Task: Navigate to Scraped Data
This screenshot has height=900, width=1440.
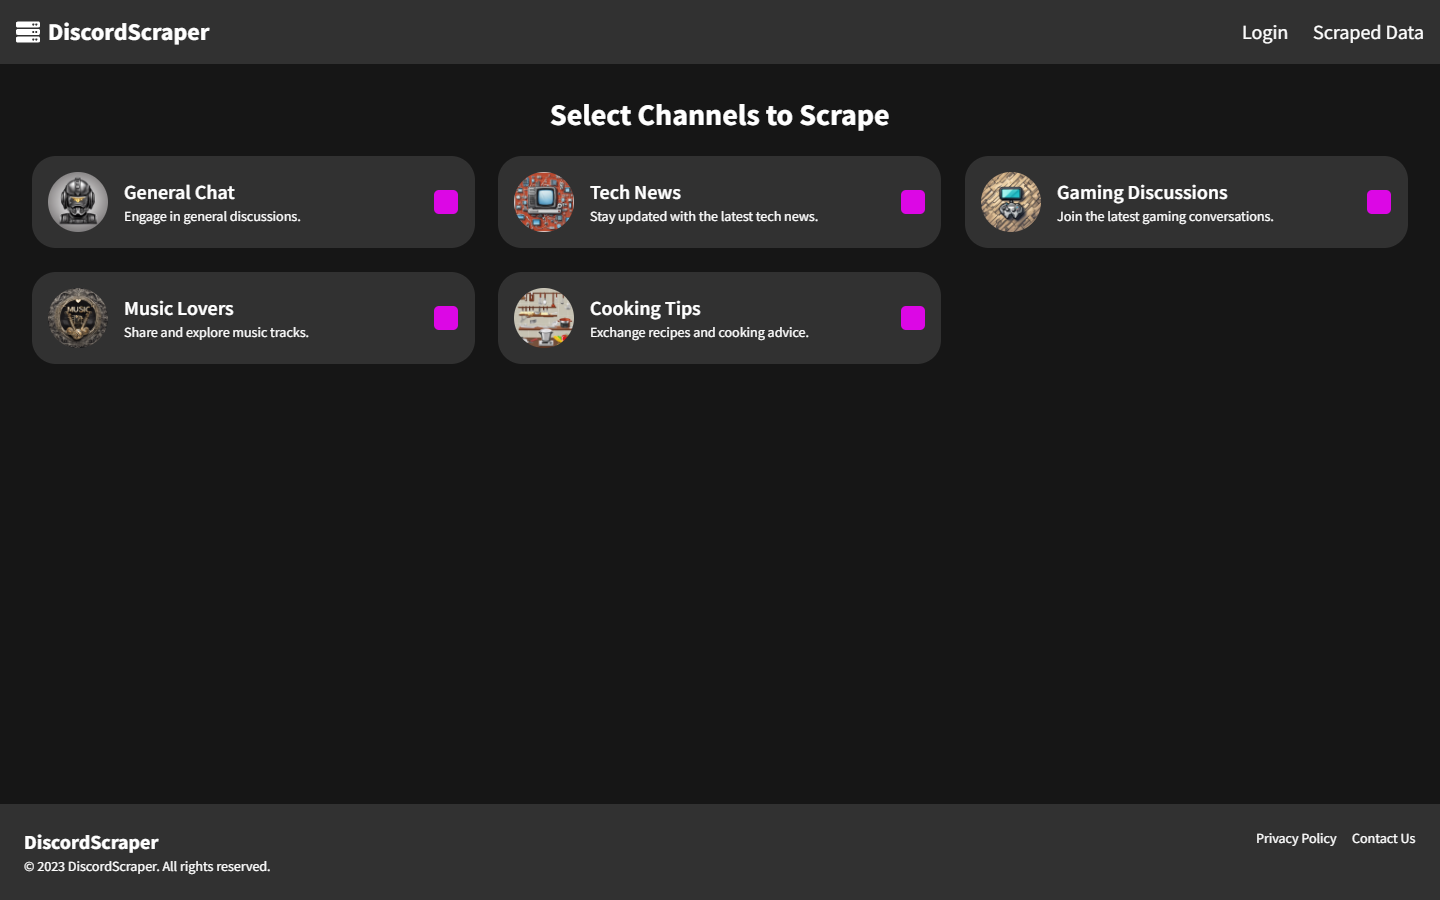Action: click(1368, 31)
